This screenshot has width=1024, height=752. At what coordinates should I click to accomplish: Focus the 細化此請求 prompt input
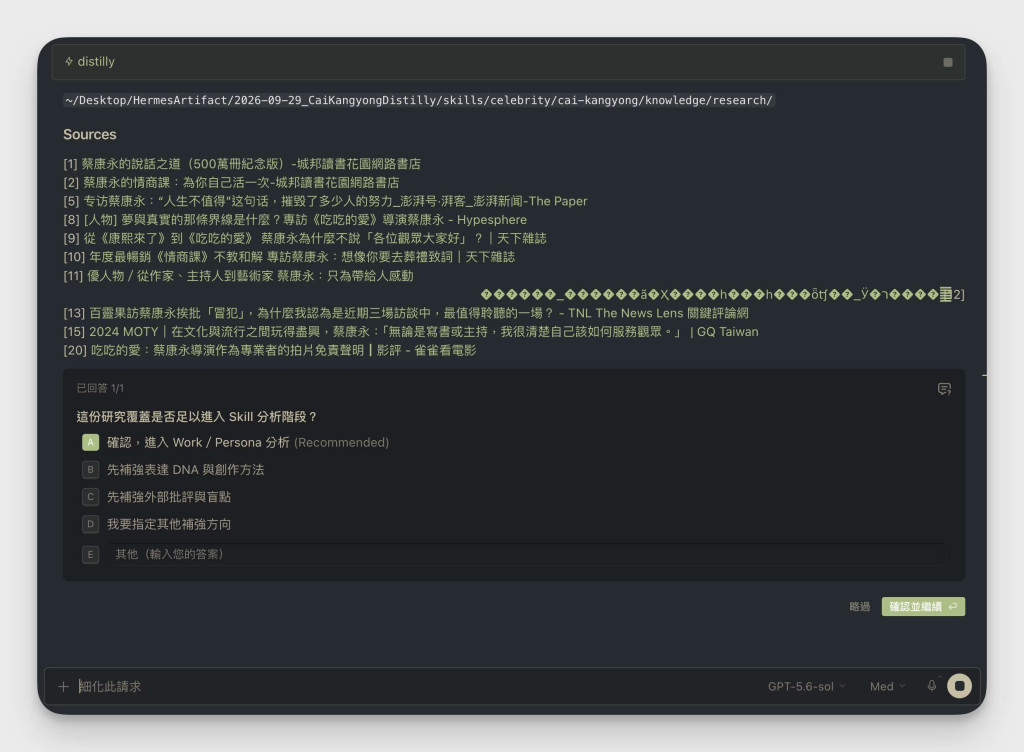pyautogui.click(x=418, y=686)
